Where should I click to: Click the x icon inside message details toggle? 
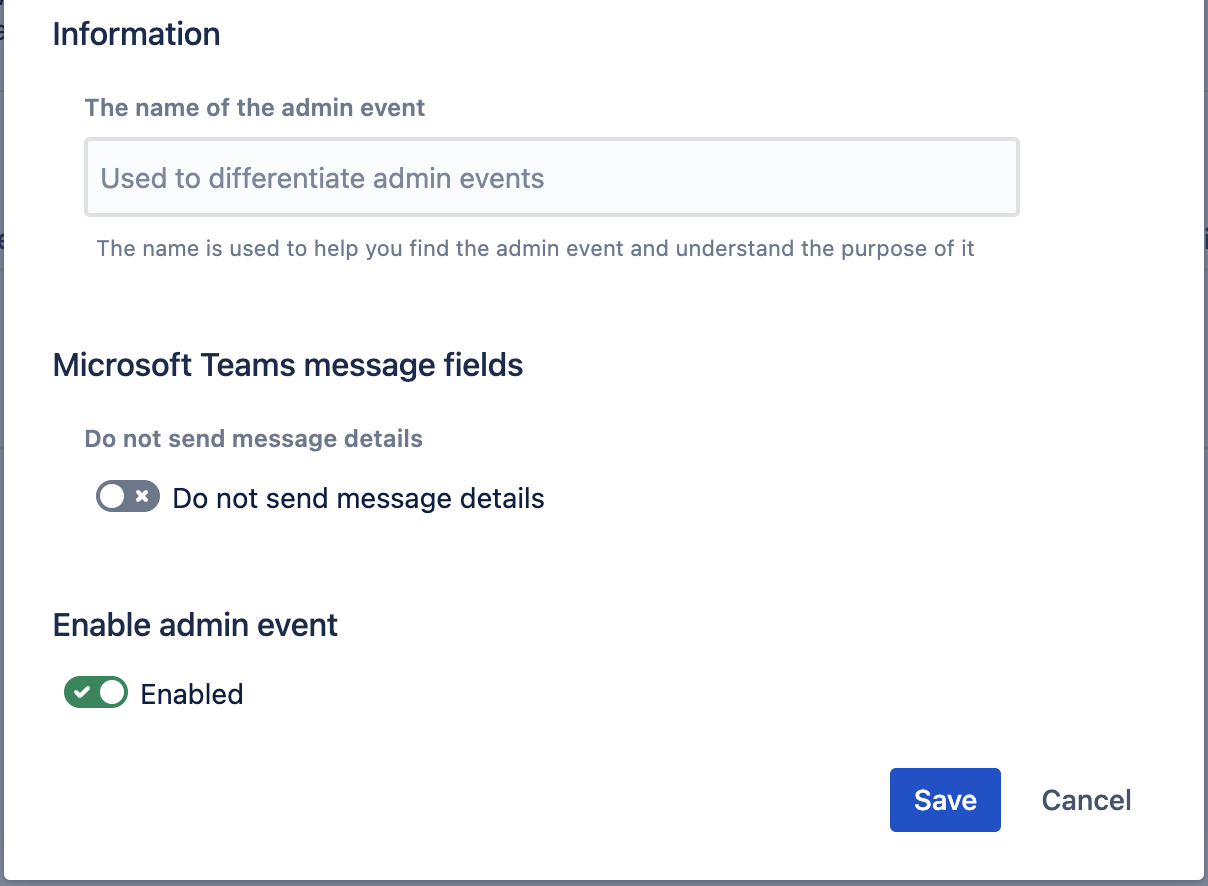coord(142,497)
